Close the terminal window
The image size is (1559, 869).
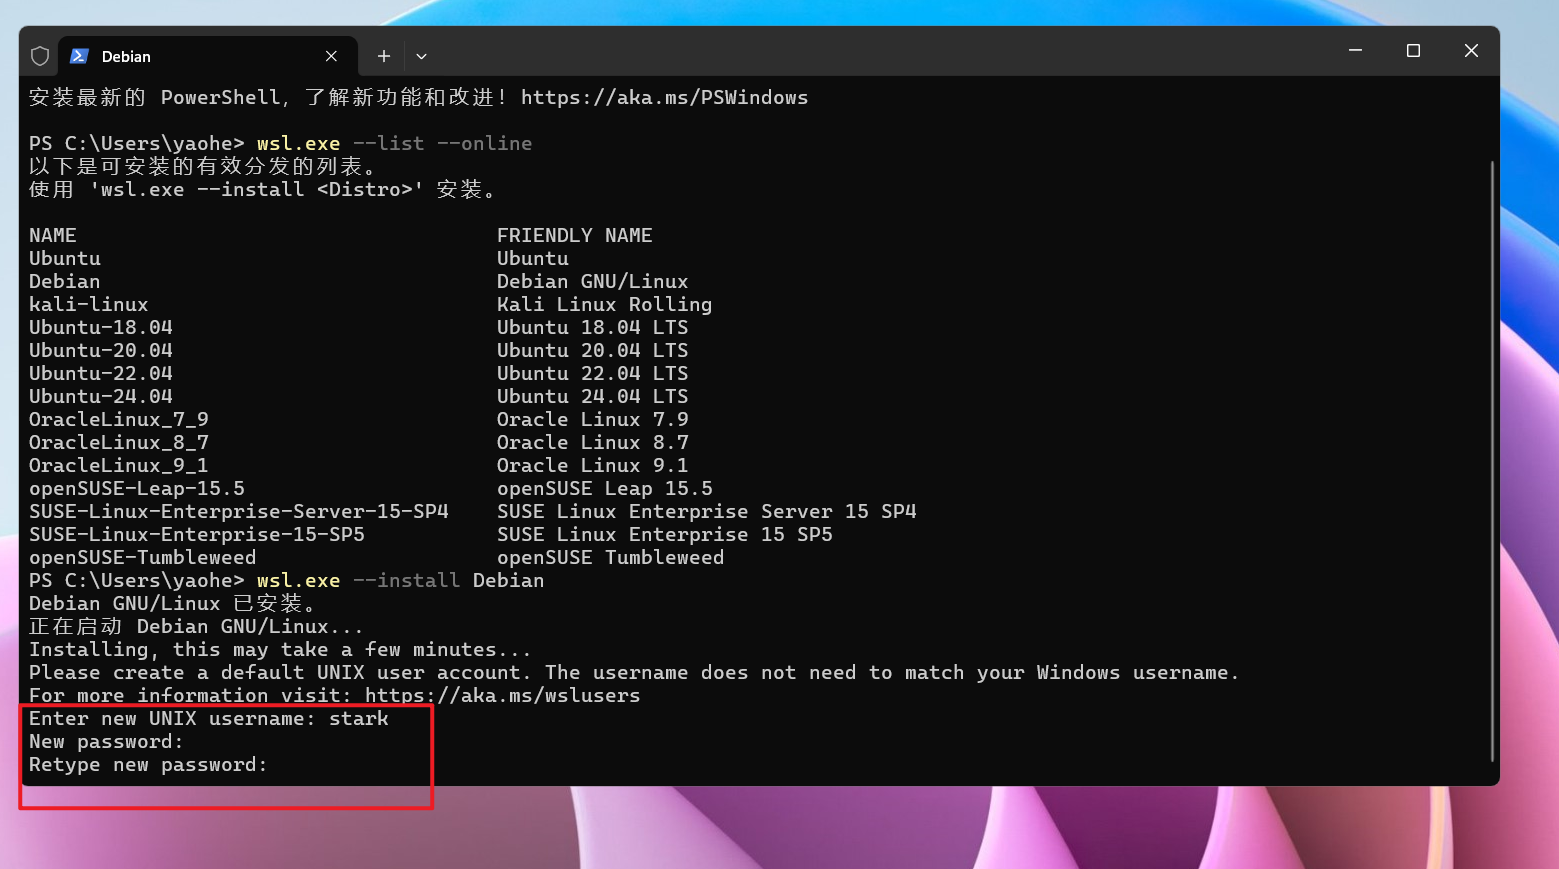tap(1471, 50)
